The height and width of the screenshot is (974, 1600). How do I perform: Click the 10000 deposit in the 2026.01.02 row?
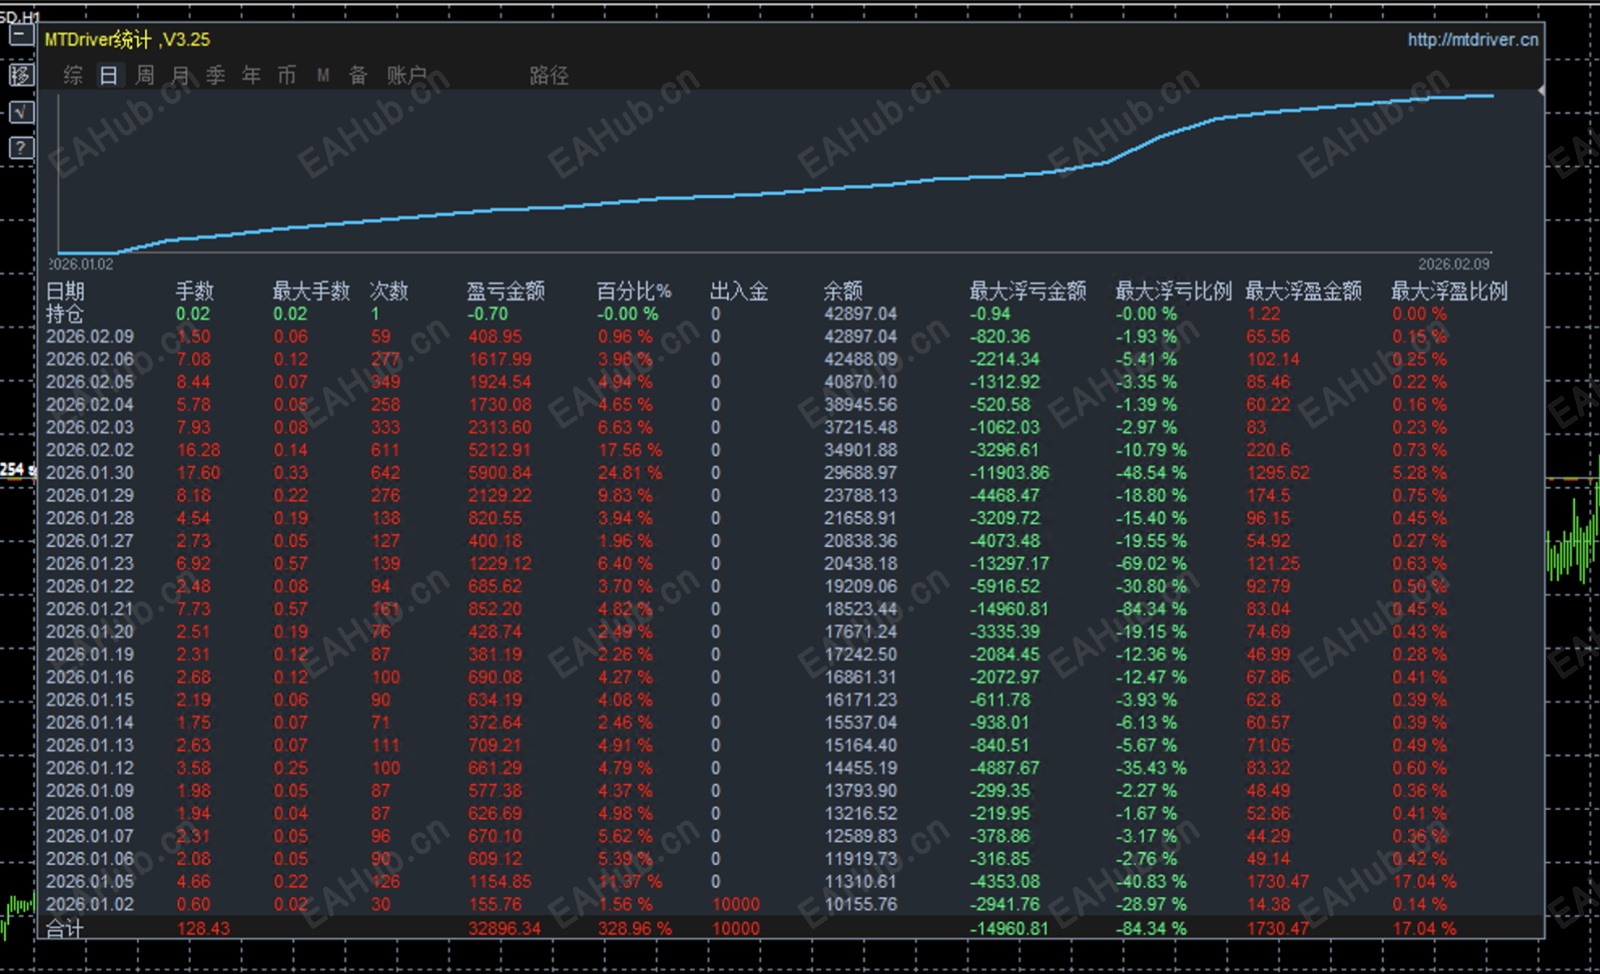click(x=736, y=904)
